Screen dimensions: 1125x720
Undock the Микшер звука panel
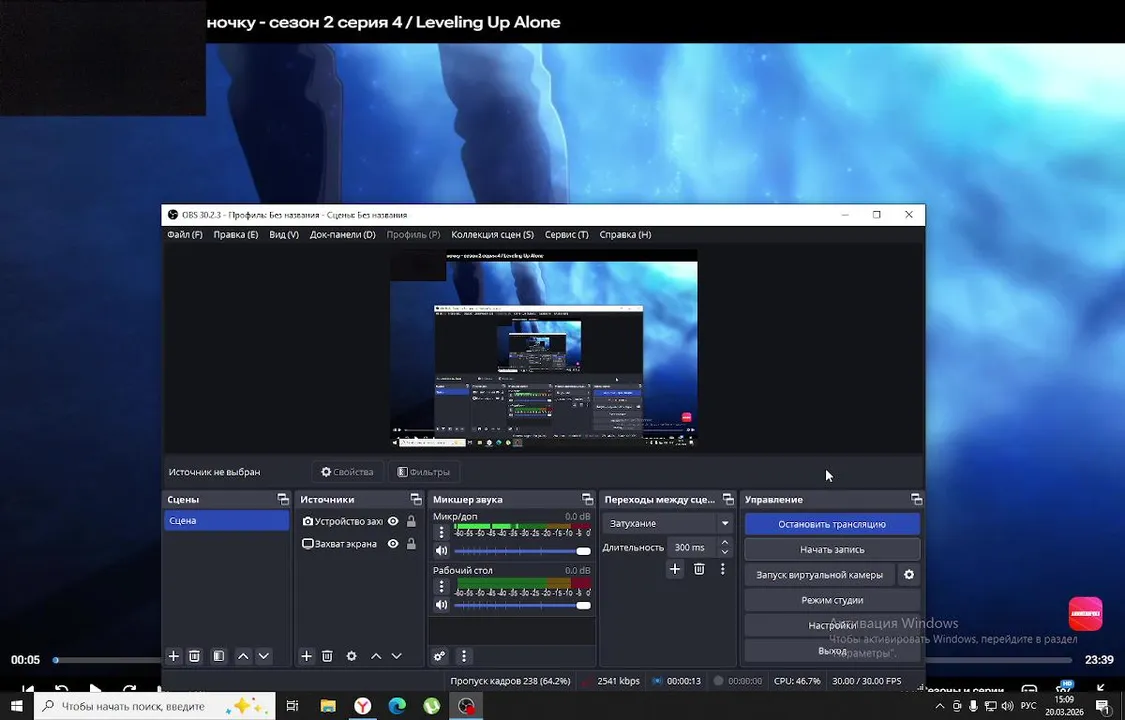click(x=588, y=499)
